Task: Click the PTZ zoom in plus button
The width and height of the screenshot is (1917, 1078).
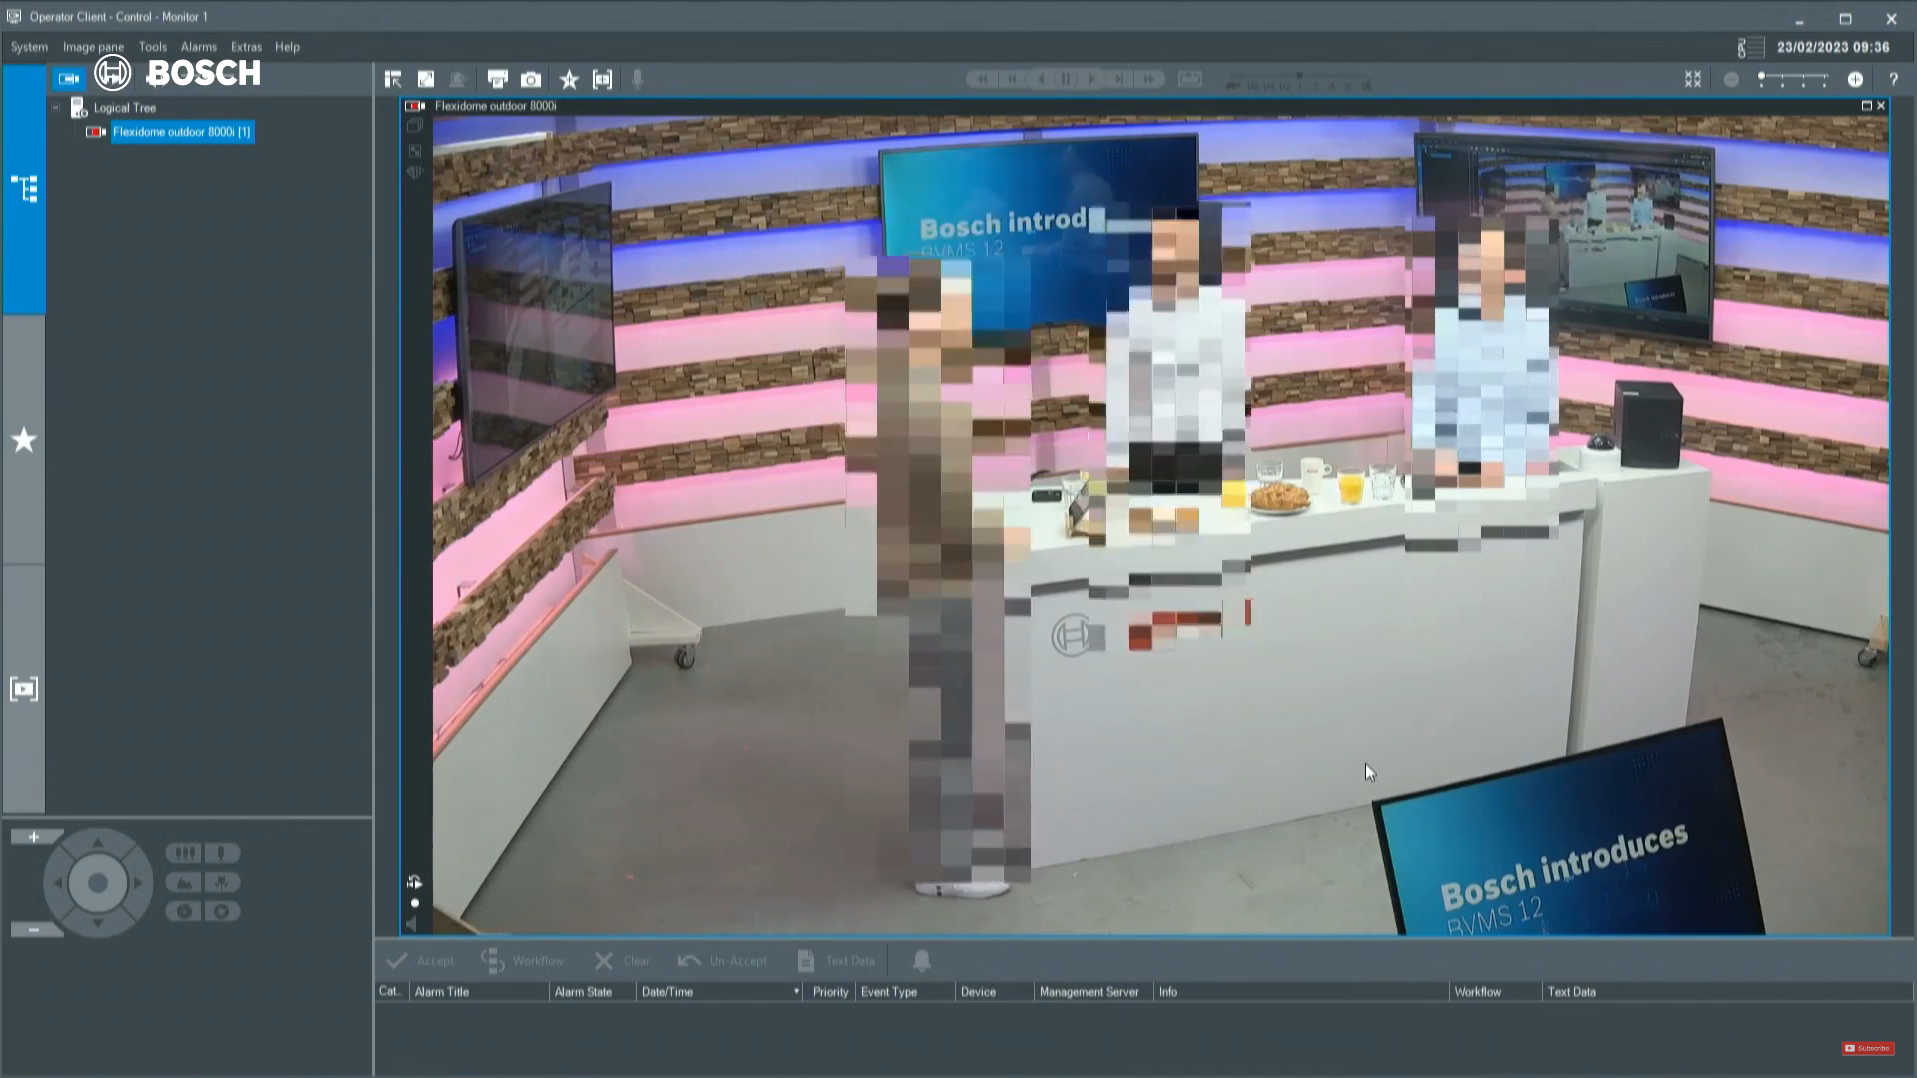Action: click(34, 837)
